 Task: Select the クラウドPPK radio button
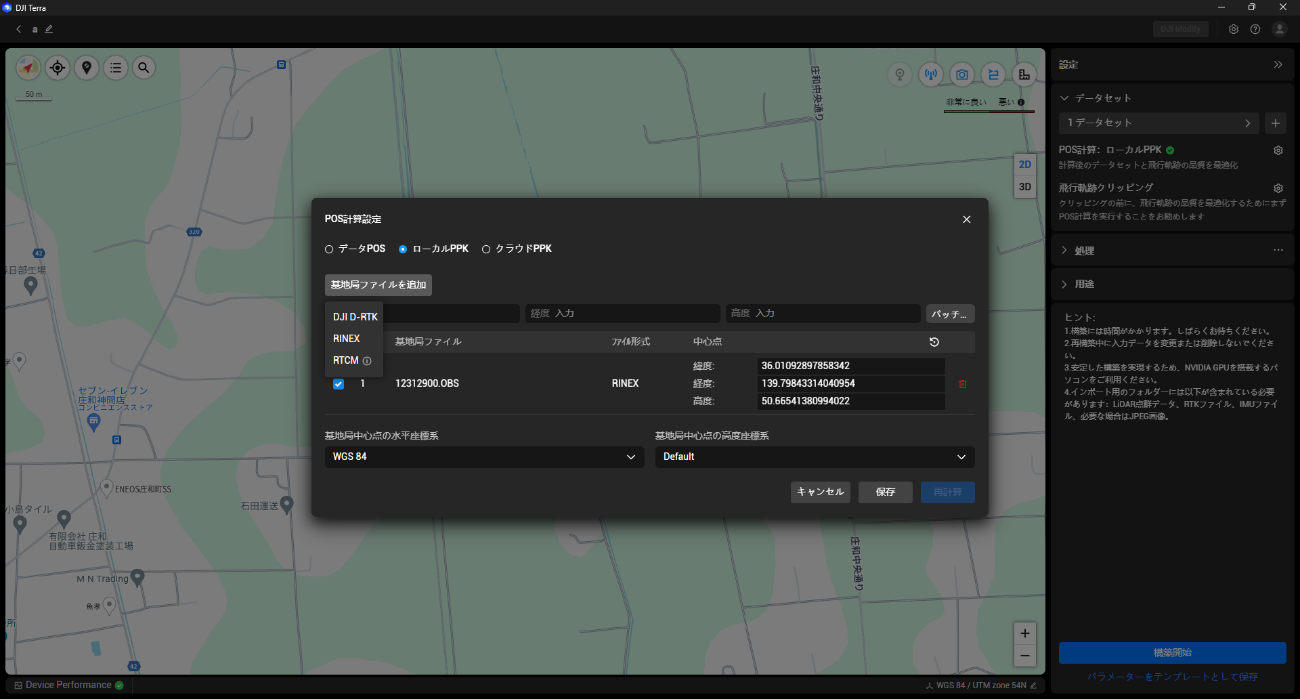pyautogui.click(x=486, y=249)
